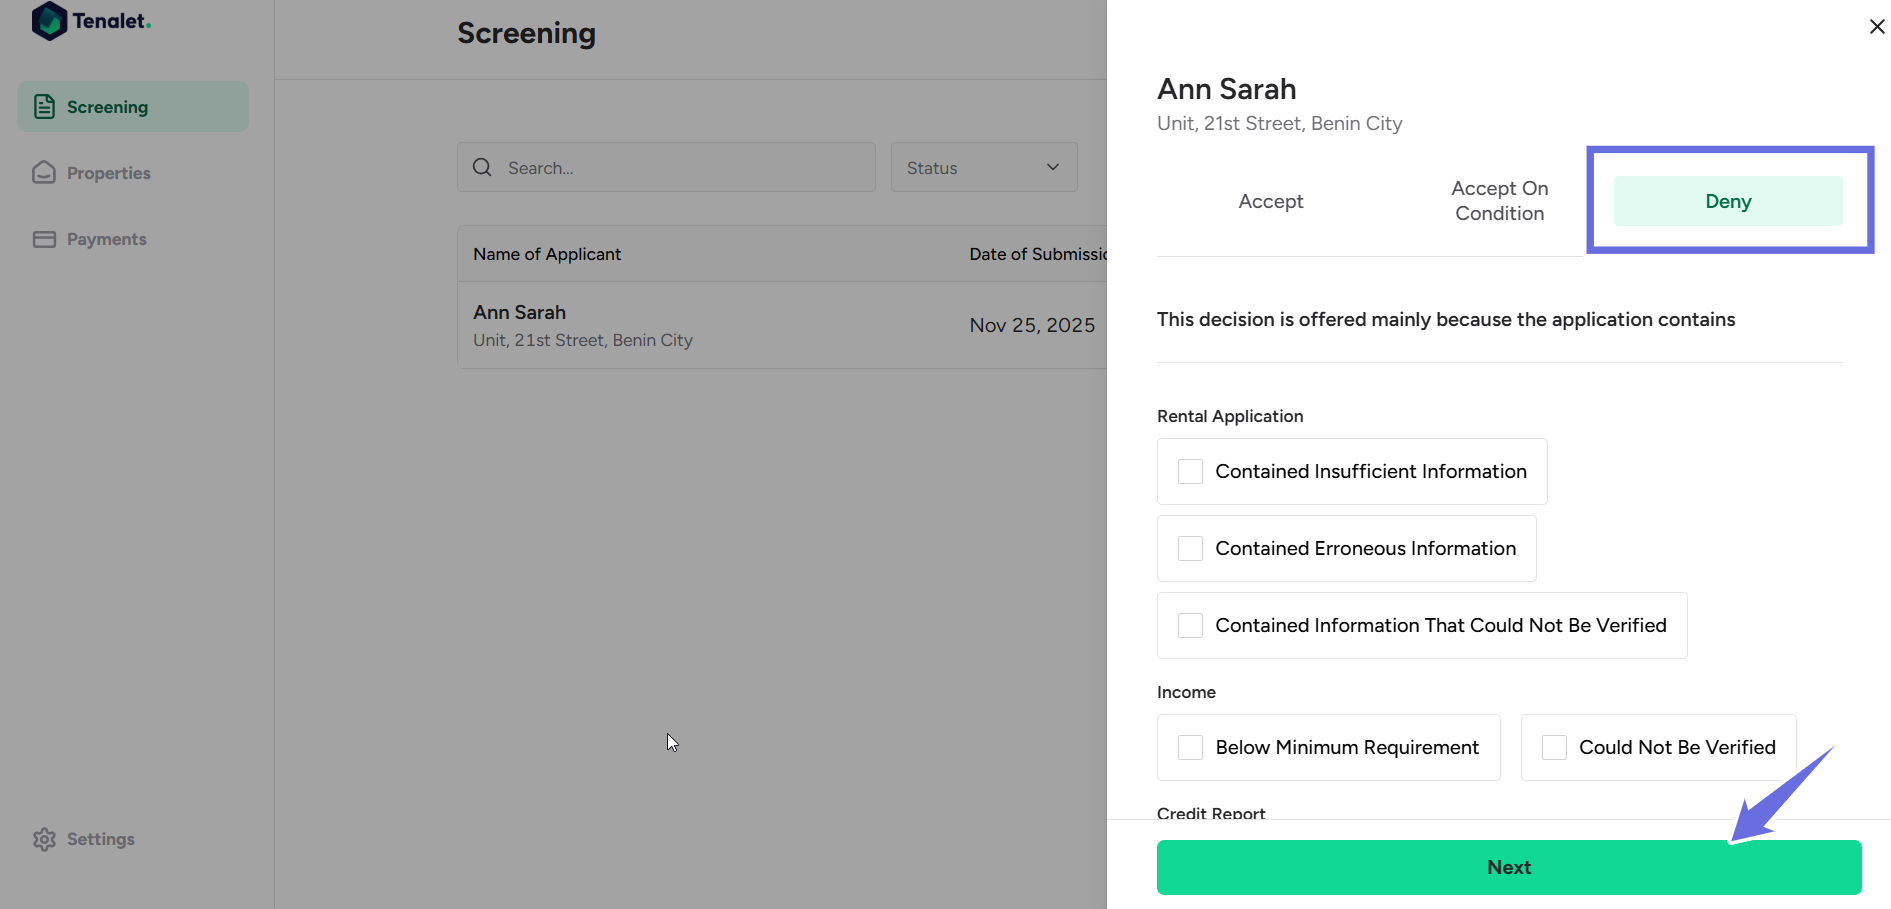The height and width of the screenshot is (909, 1891).
Task: Click the Tenalet logo icon
Action: [49, 21]
